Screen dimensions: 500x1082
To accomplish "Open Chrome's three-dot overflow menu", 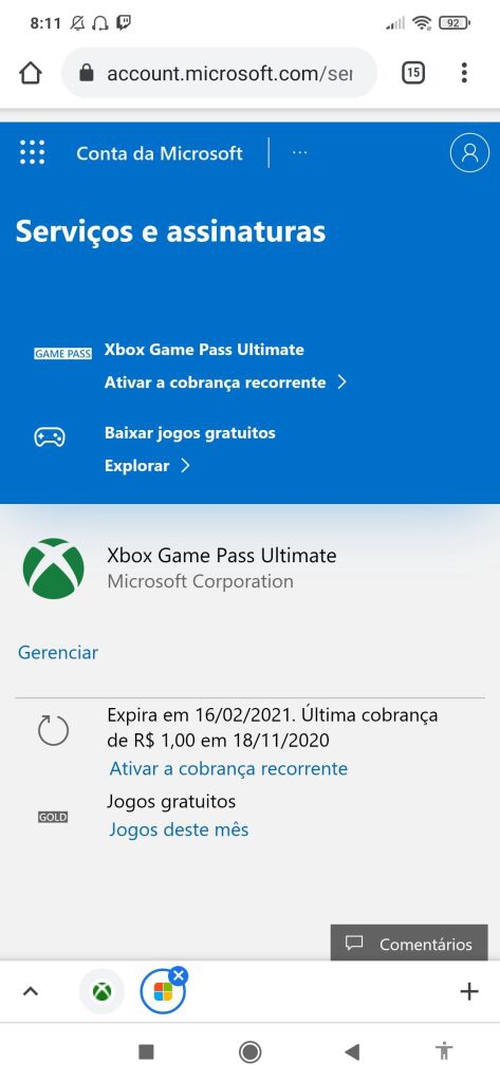I will [x=464, y=72].
